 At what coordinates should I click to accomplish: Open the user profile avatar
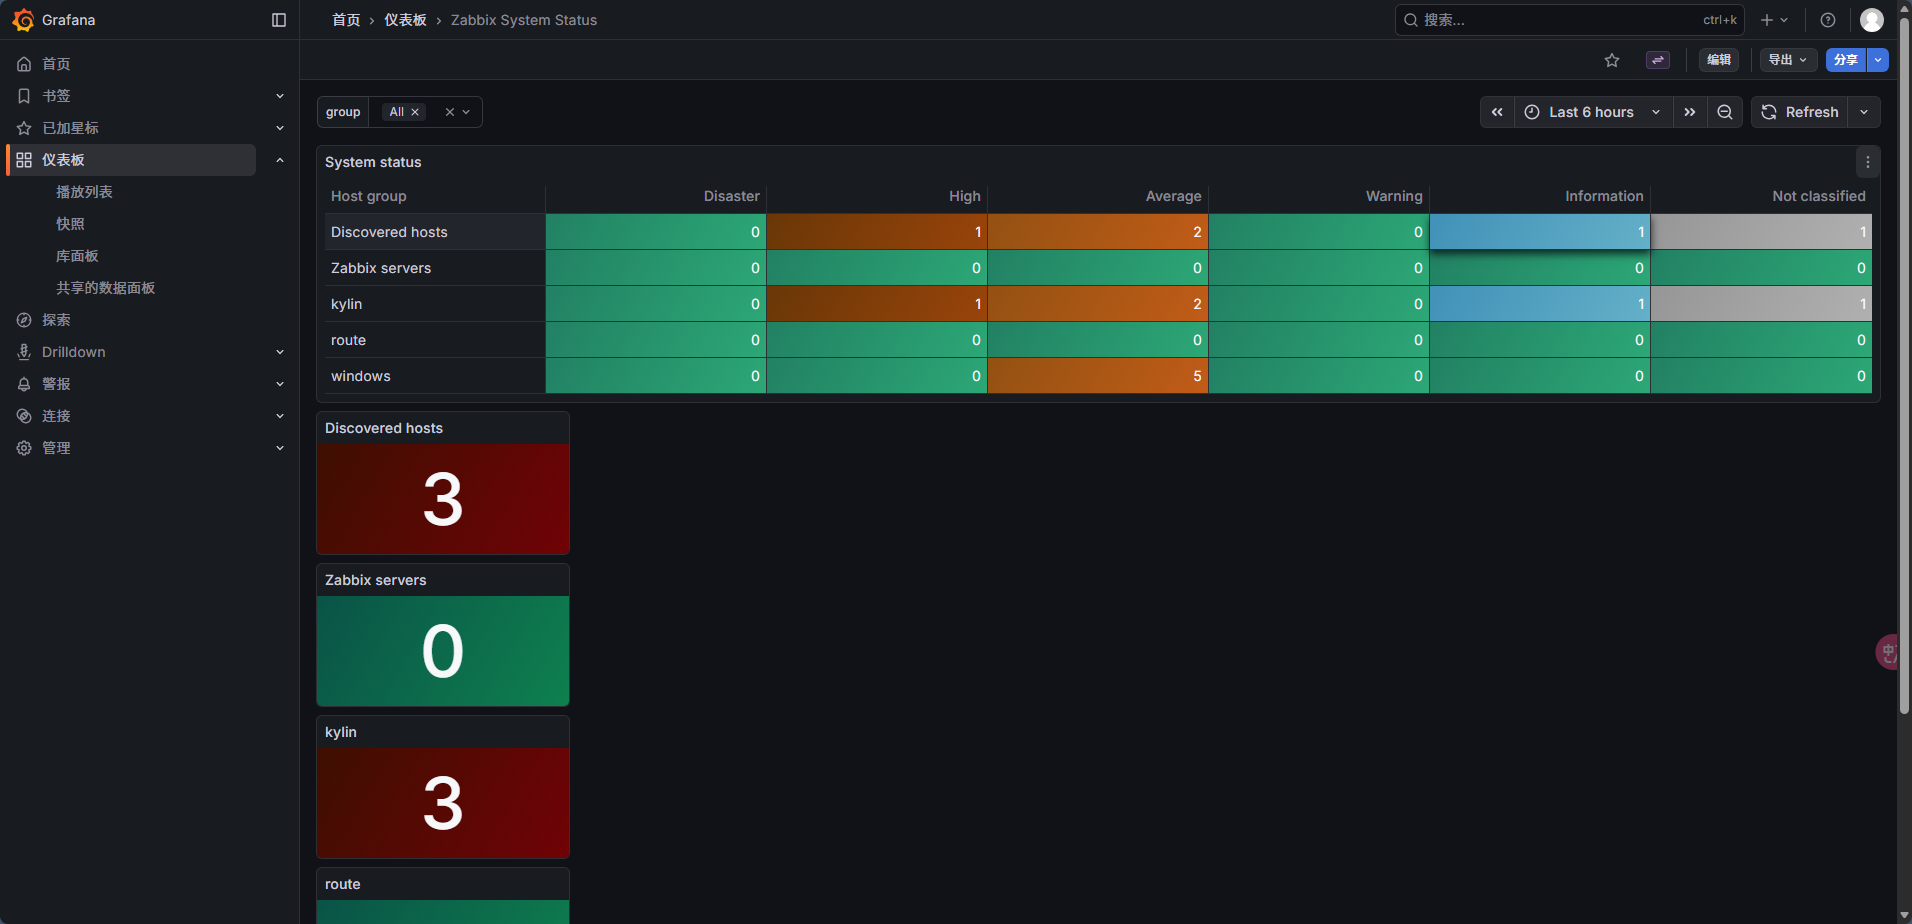pyautogui.click(x=1872, y=20)
